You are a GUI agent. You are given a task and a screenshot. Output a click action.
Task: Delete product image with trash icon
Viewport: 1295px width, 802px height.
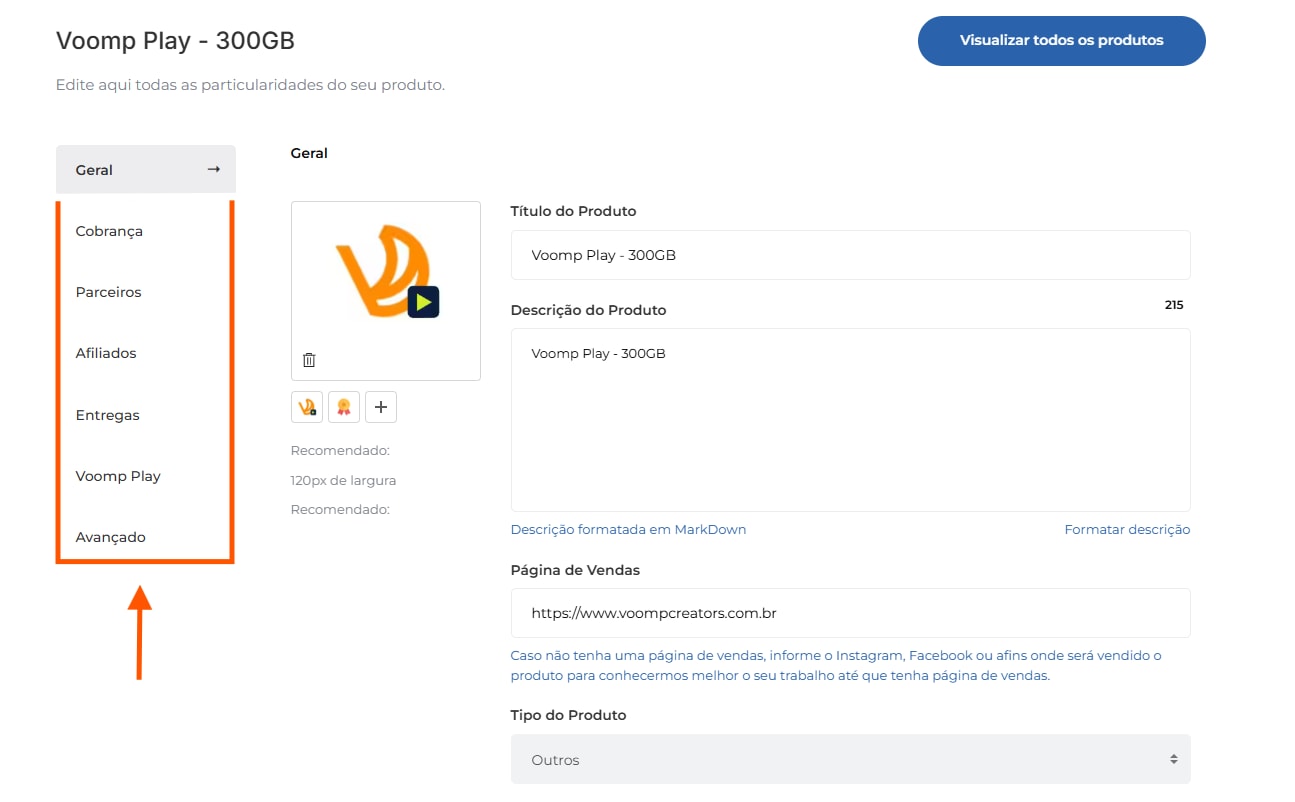click(309, 360)
